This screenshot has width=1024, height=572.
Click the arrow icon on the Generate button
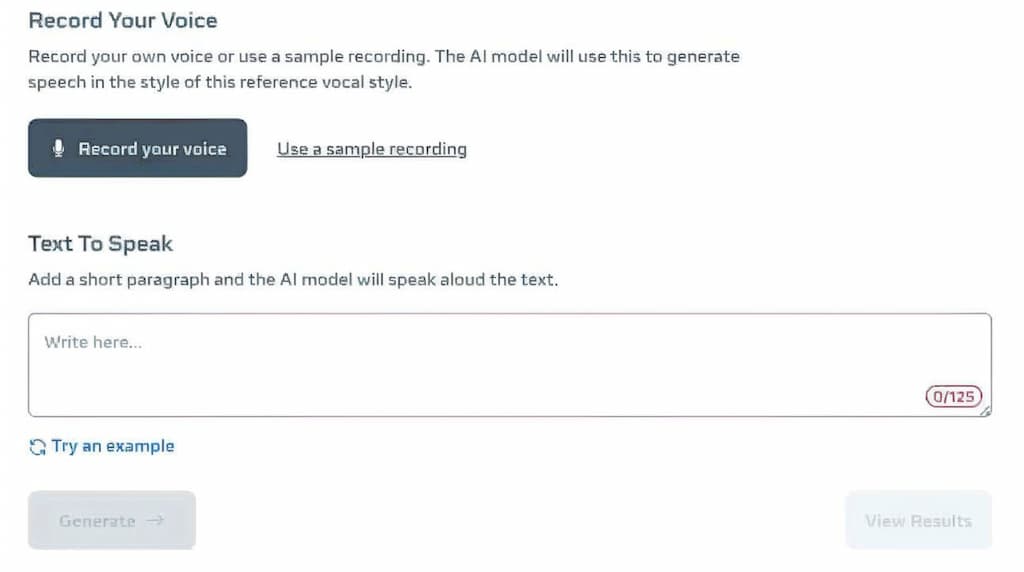coord(154,521)
